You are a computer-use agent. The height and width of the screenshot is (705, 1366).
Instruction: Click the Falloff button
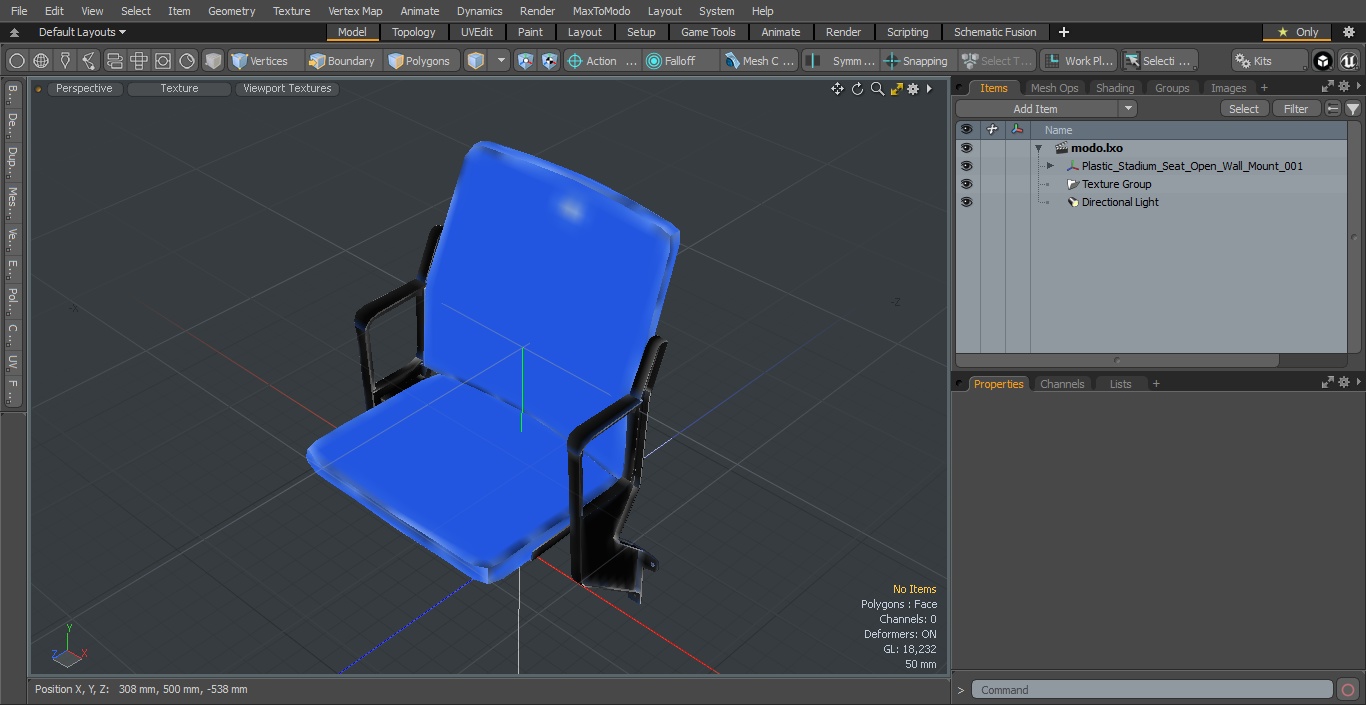click(681, 61)
